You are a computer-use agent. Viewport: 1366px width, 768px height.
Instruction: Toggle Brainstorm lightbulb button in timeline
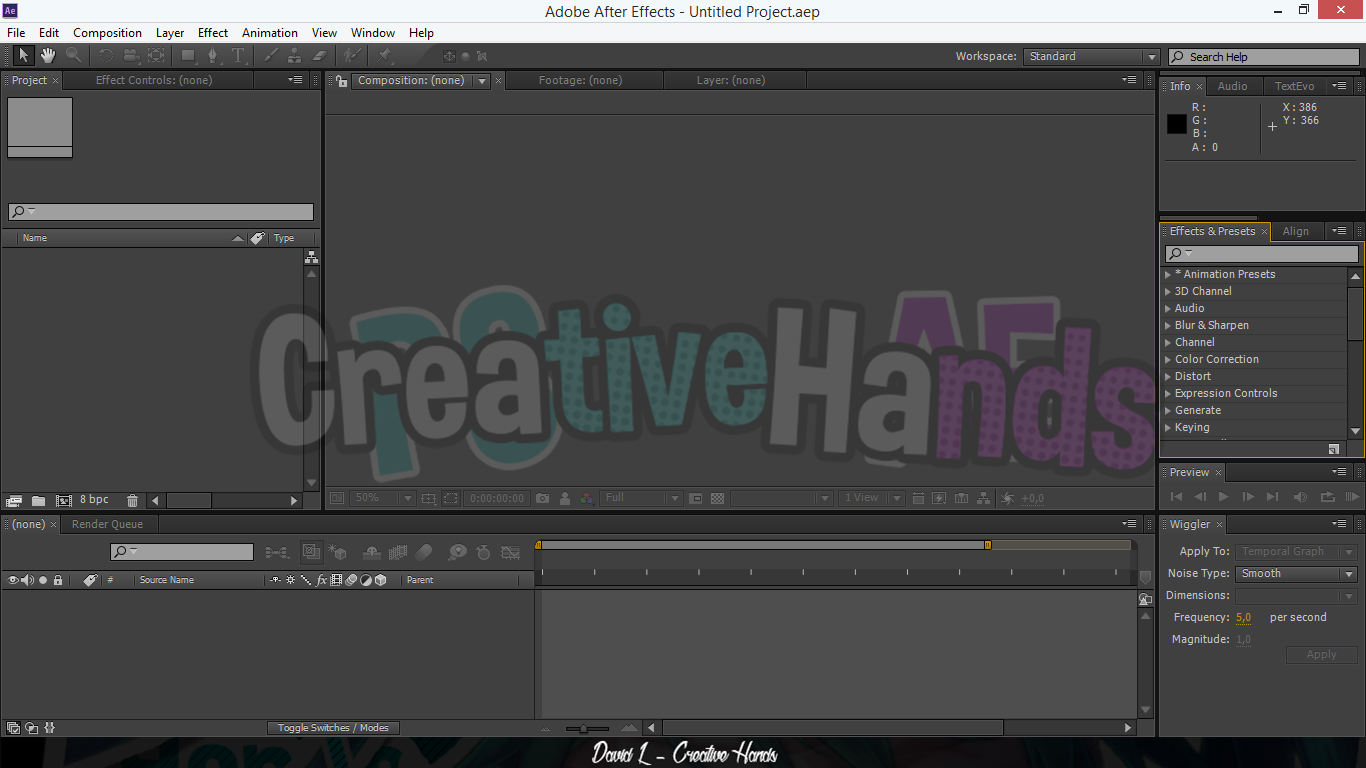457,552
